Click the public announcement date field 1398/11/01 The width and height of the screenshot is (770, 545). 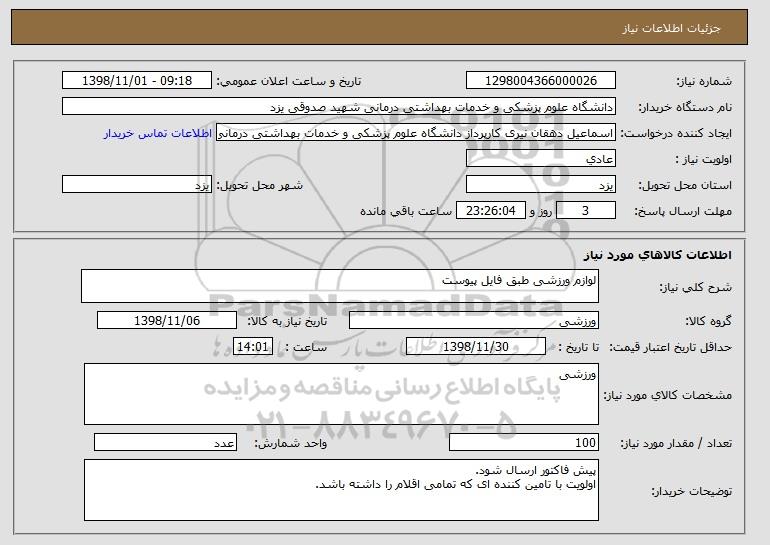coord(137,81)
